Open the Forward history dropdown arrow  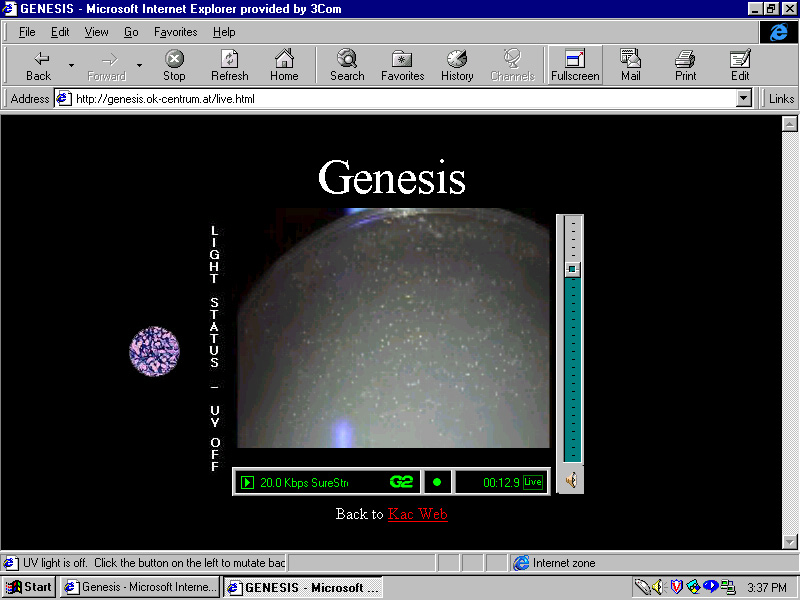(139, 65)
